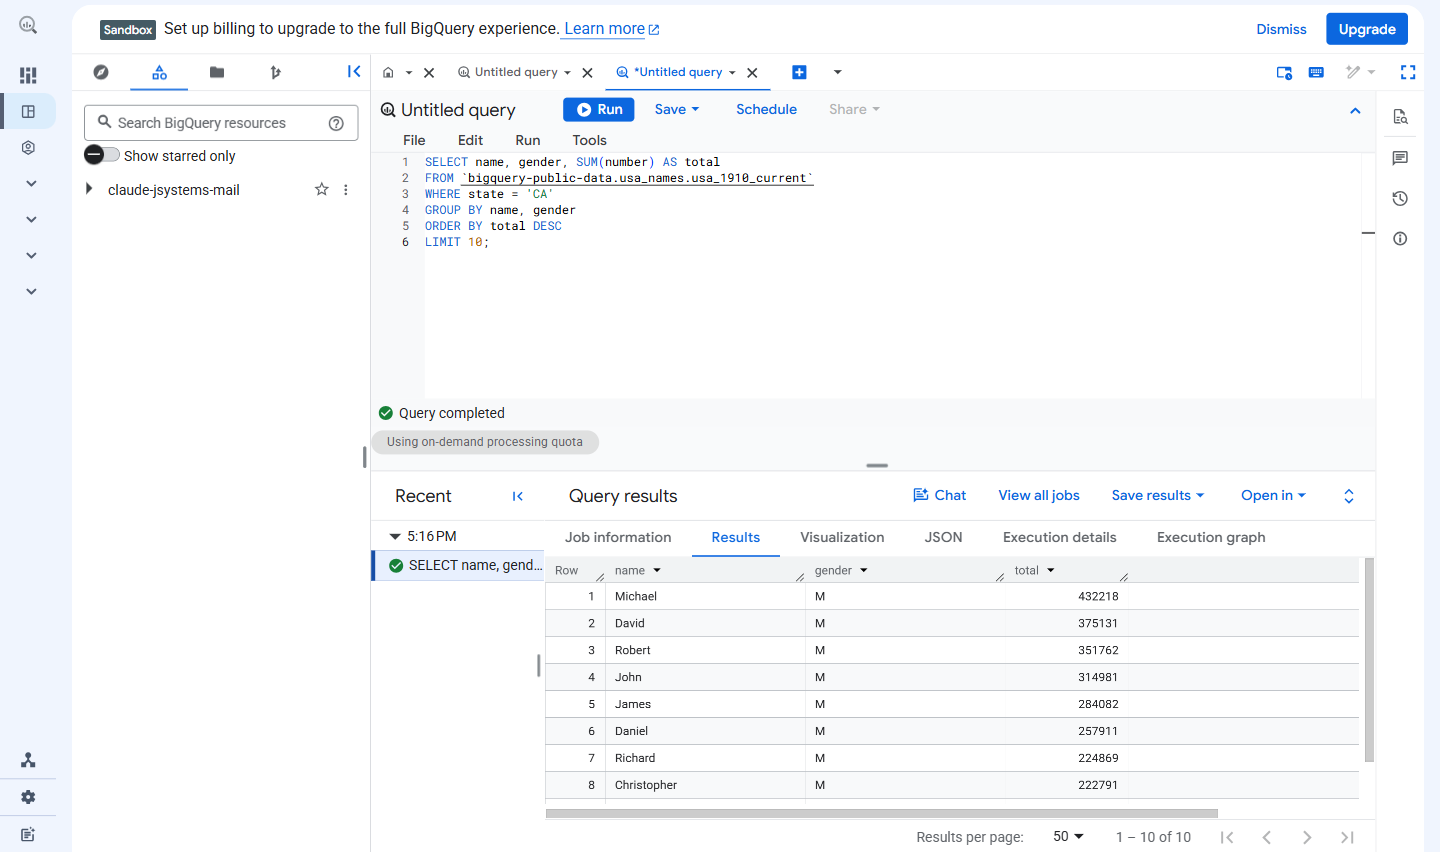This screenshot has width=1440, height=852.
Task: Open the new tab options dropdown arrow
Action: pos(838,72)
